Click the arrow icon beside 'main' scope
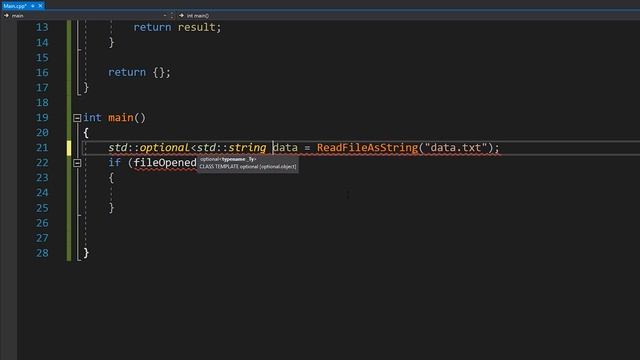The height and width of the screenshot is (360, 640). [6, 16]
